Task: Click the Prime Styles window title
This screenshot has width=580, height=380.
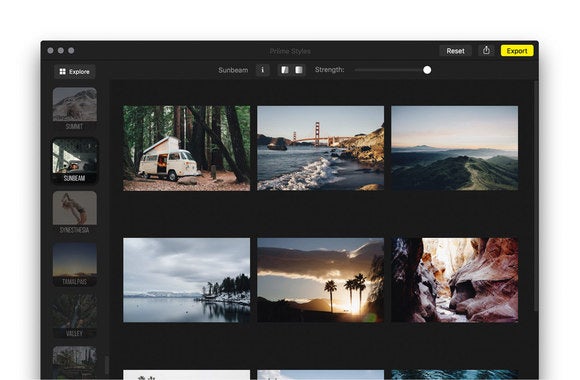Action: click(290, 51)
